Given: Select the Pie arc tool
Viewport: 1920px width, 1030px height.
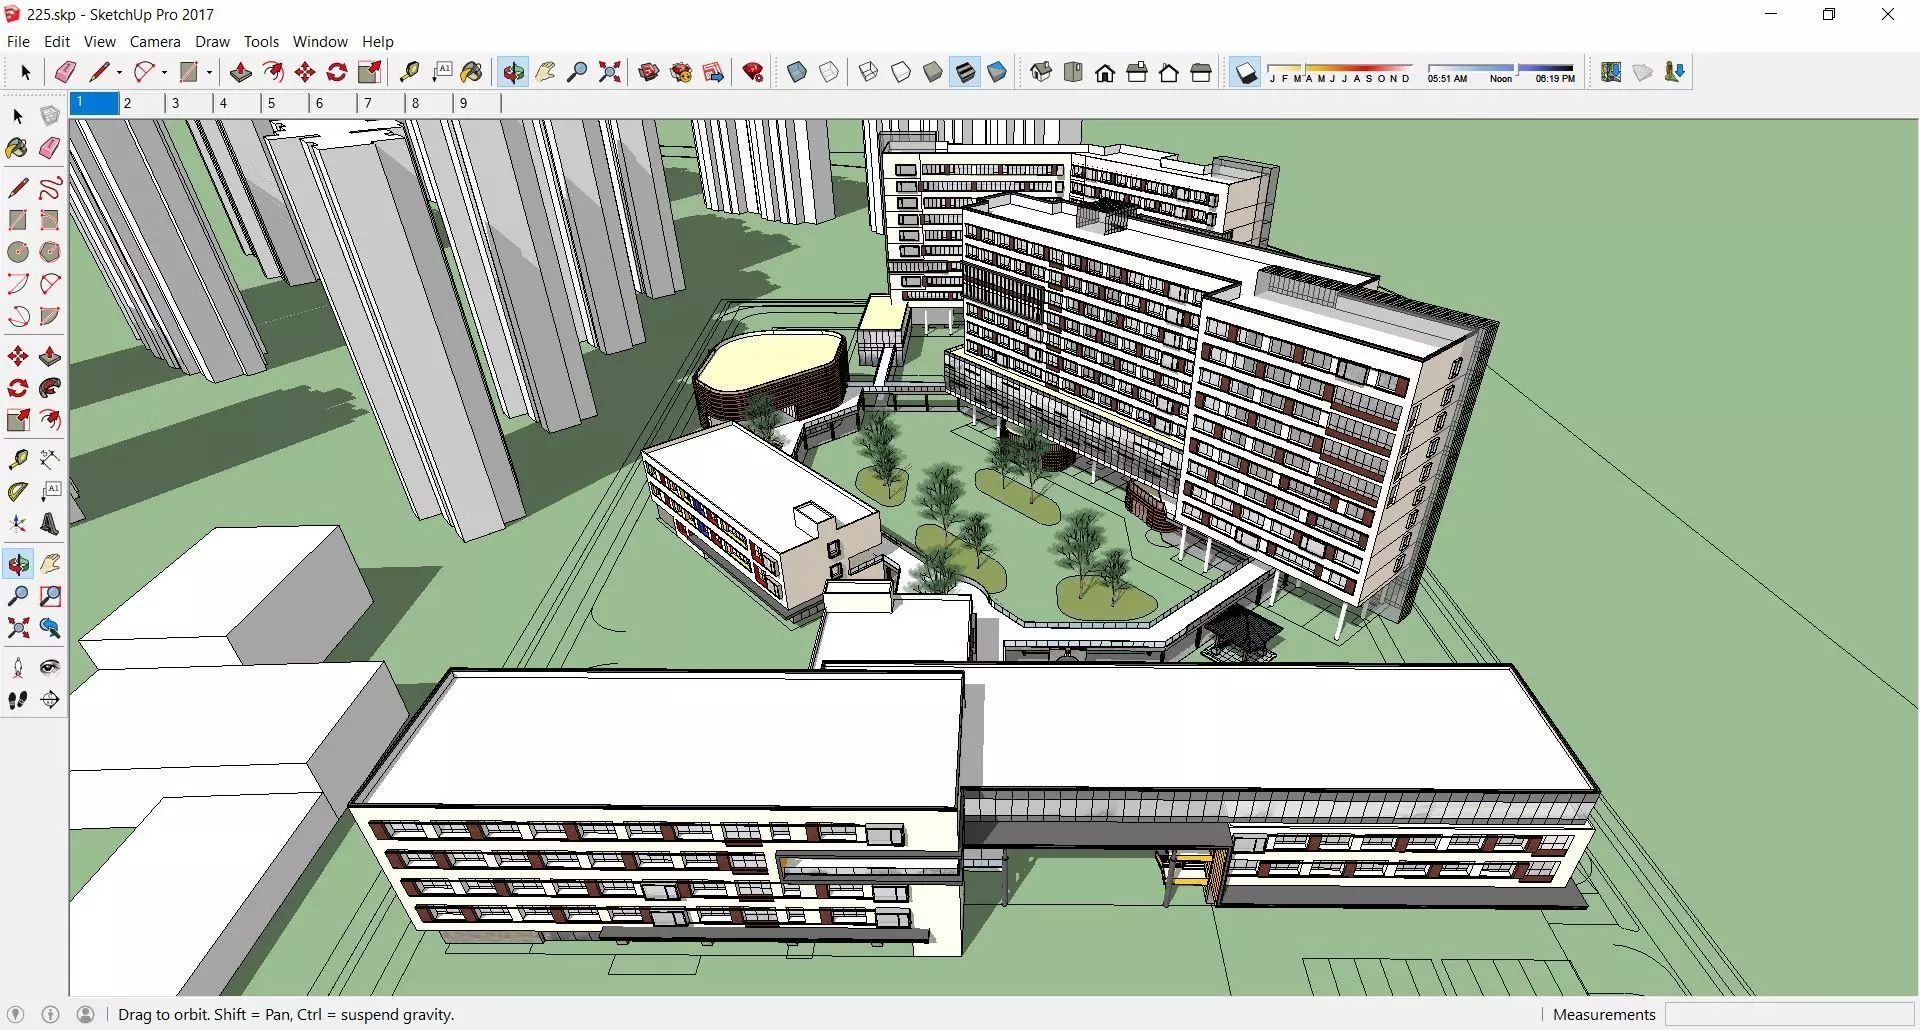Looking at the screenshot, I should (x=50, y=316).
